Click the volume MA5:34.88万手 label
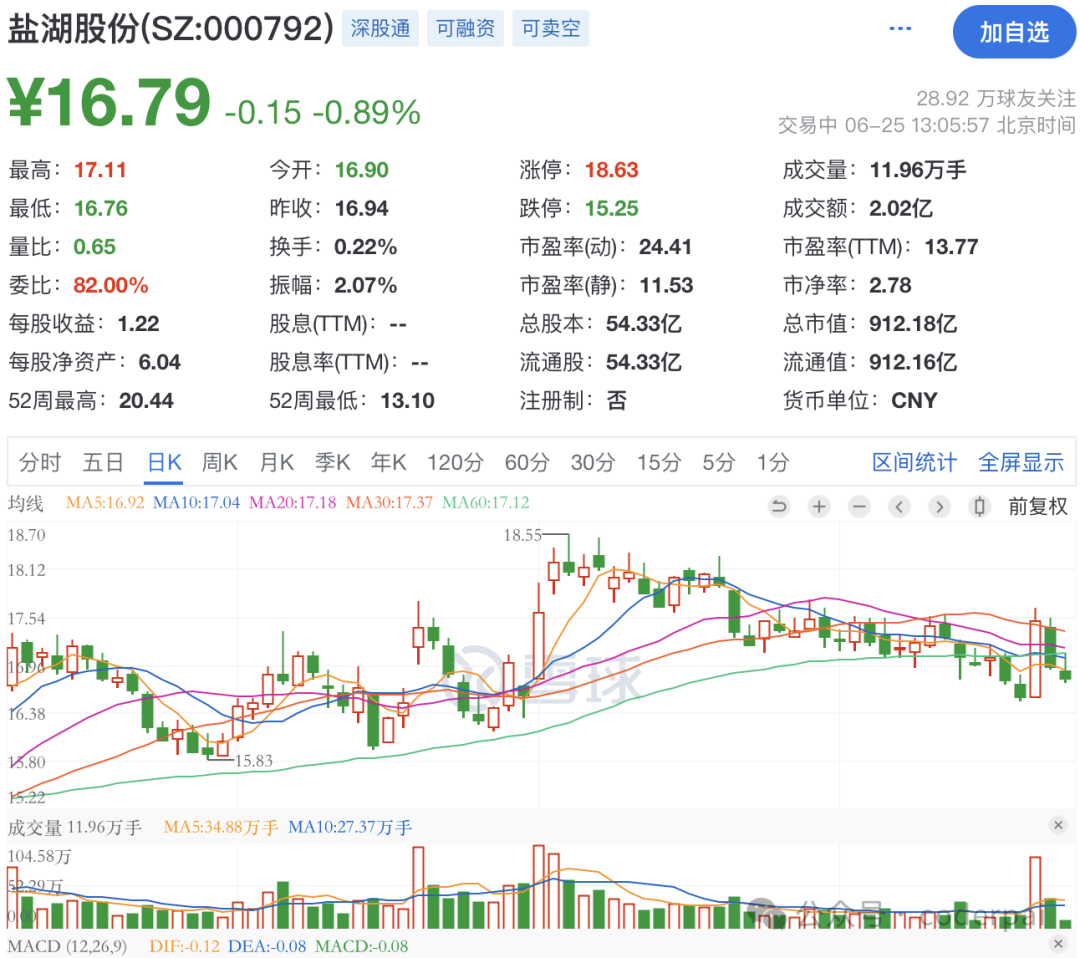 tap(220, 827)
